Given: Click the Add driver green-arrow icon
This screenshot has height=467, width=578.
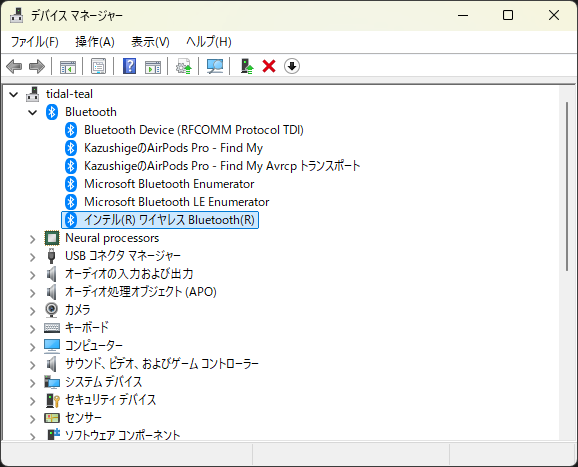Looking at the screenshot, I should [x=247, y=67].
